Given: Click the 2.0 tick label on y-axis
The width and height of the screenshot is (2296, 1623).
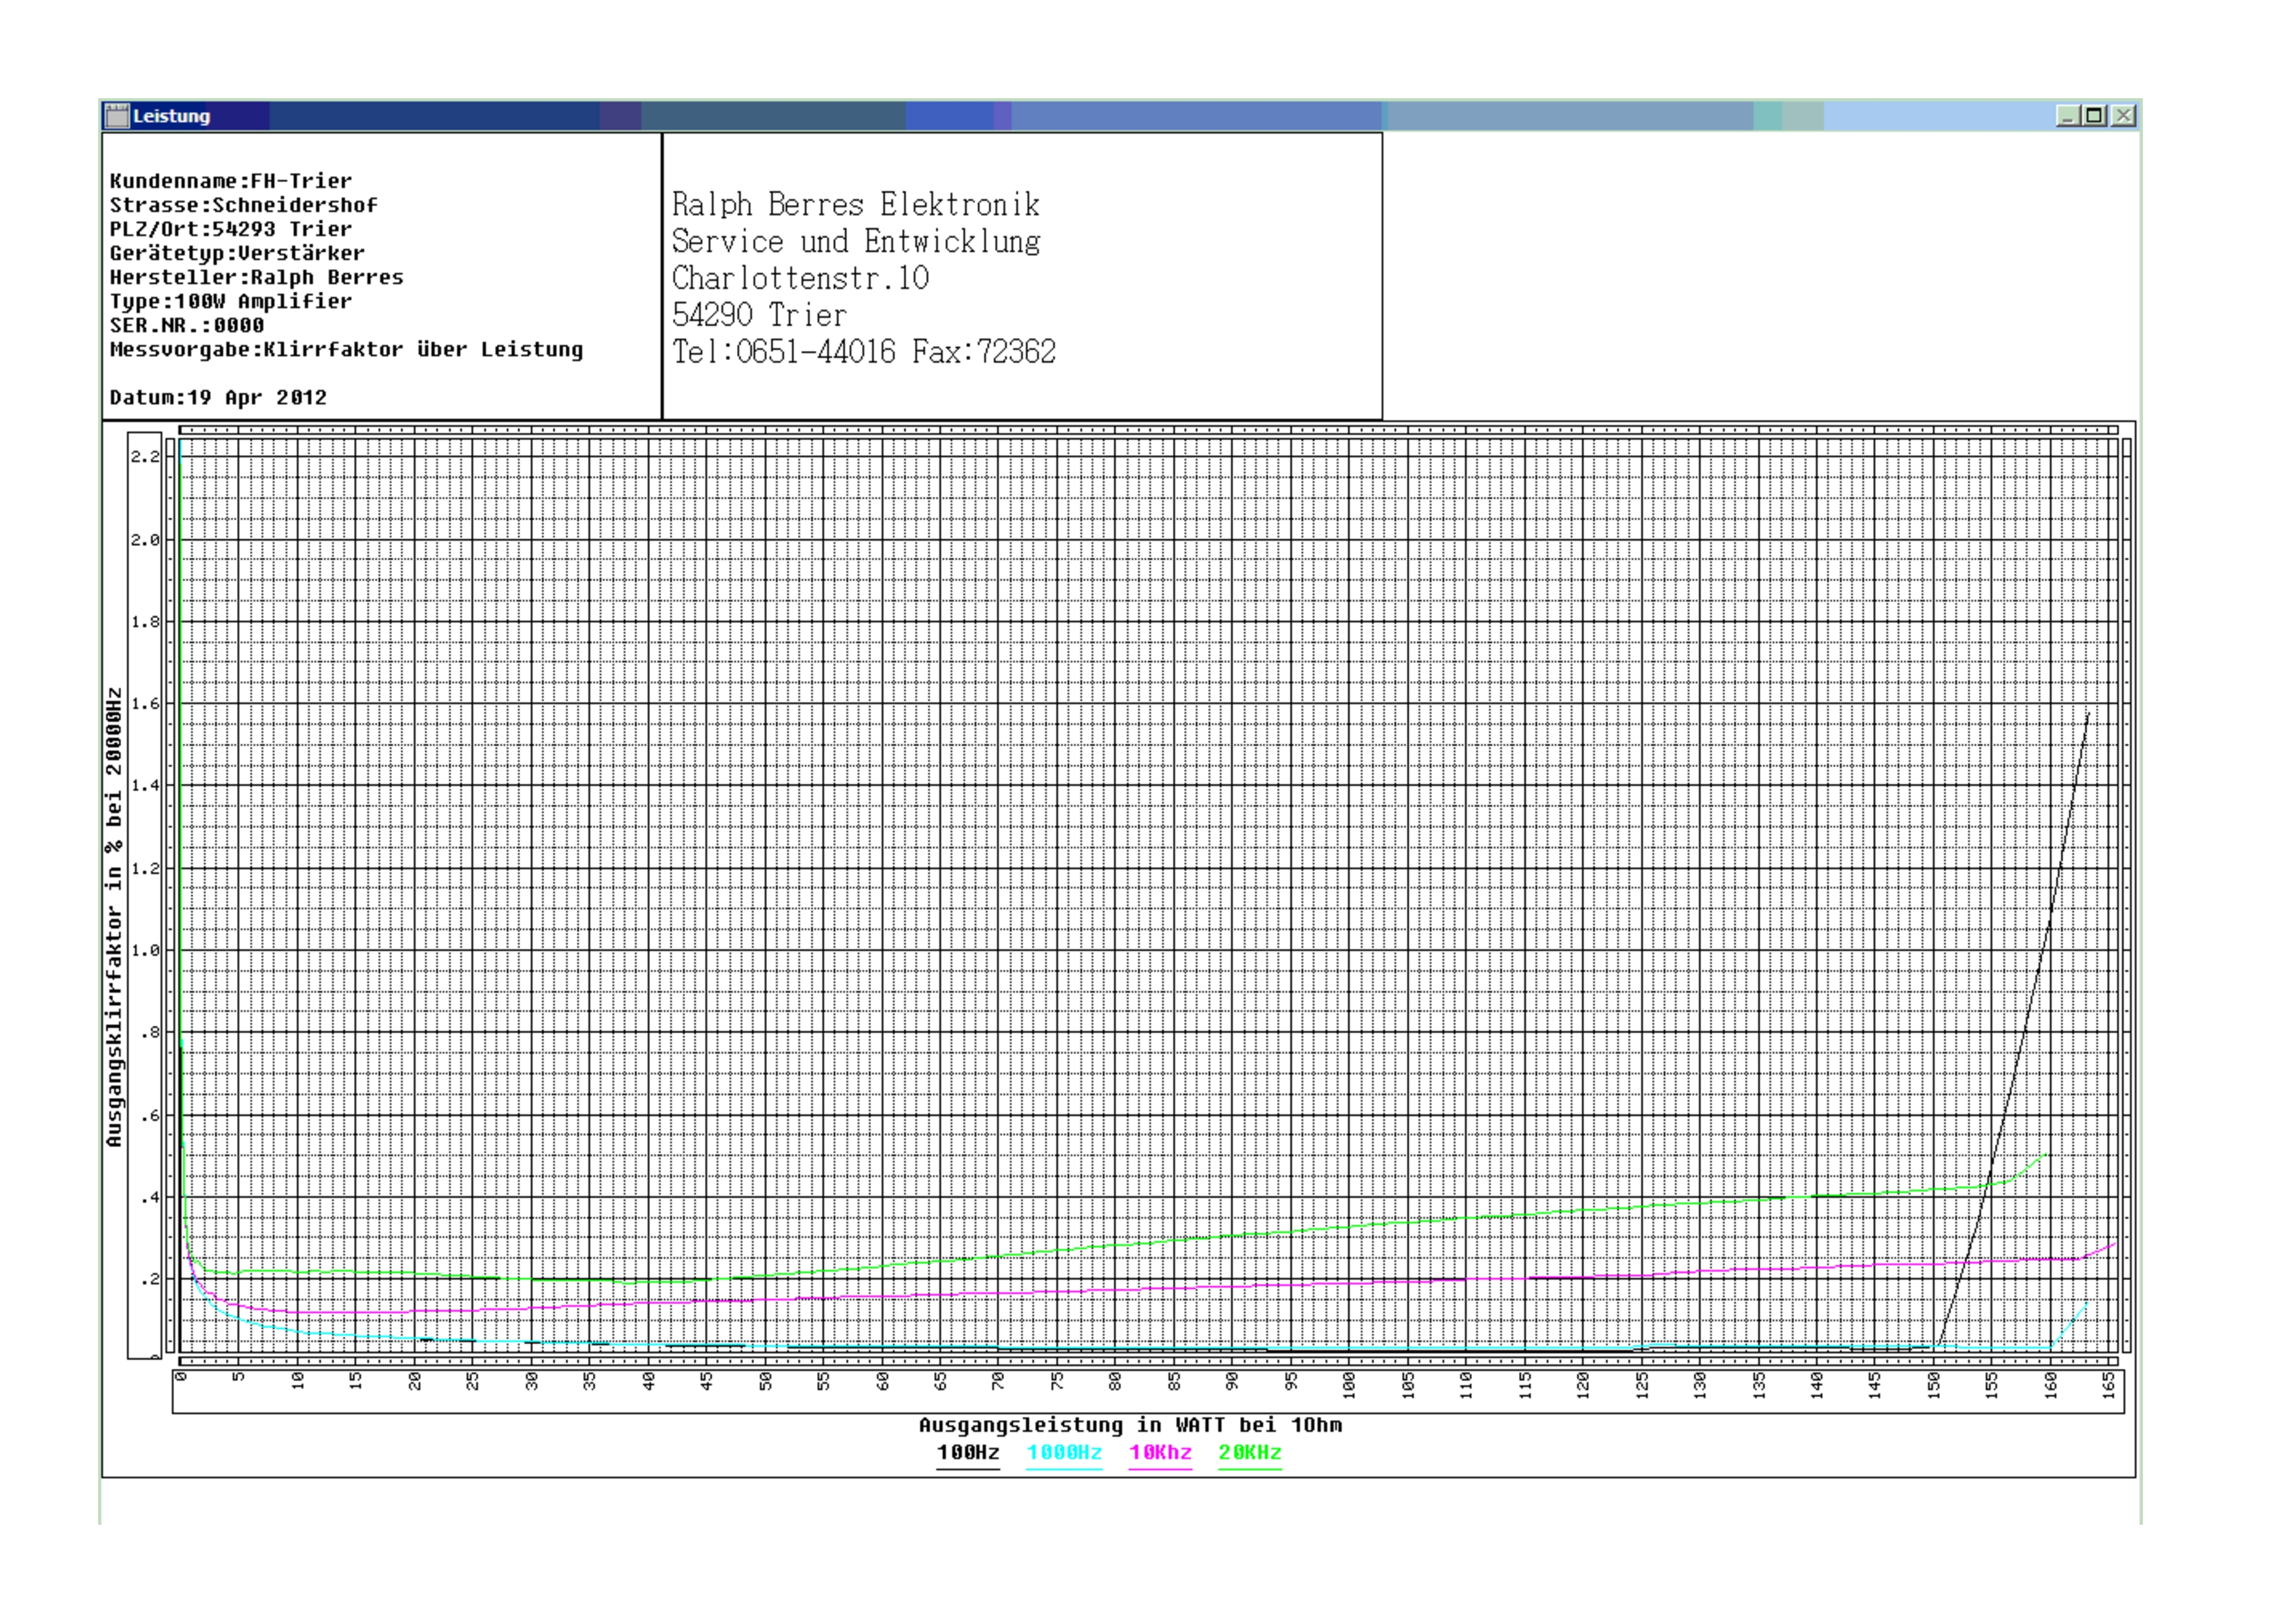Looking at the screenshot, I should tap(145, 540).
